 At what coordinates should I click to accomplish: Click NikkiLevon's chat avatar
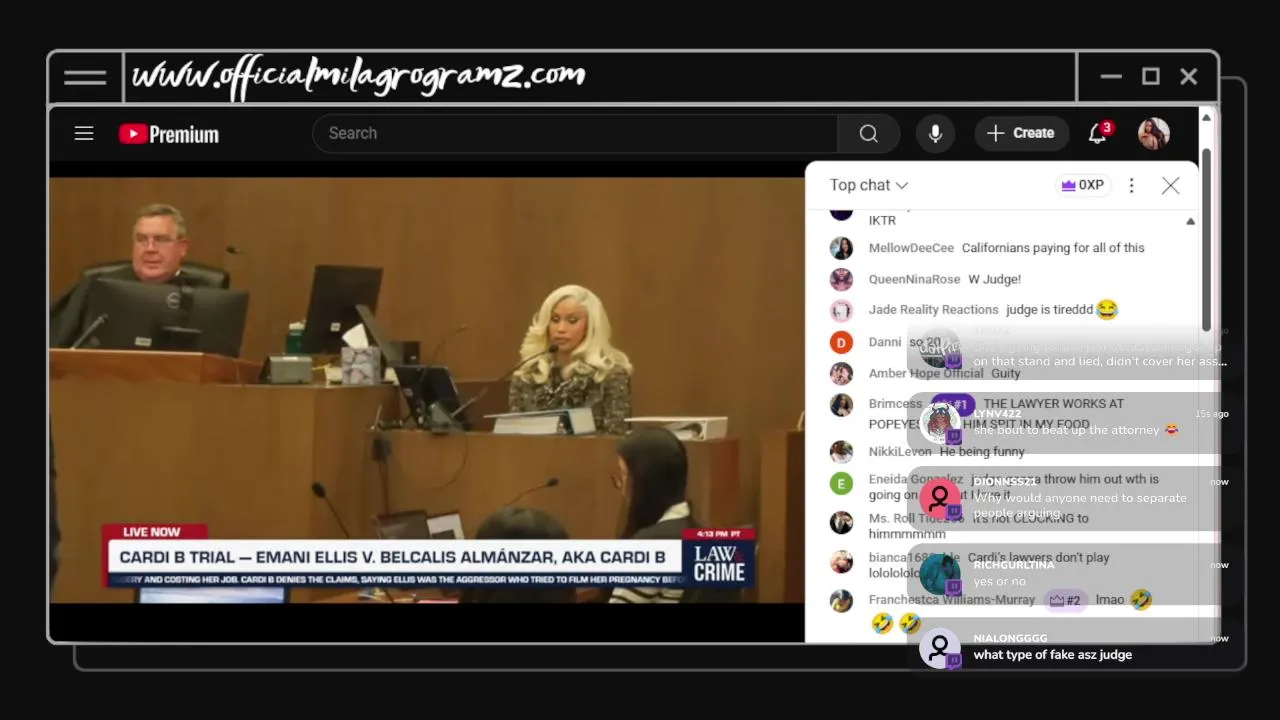click(841, 452)
